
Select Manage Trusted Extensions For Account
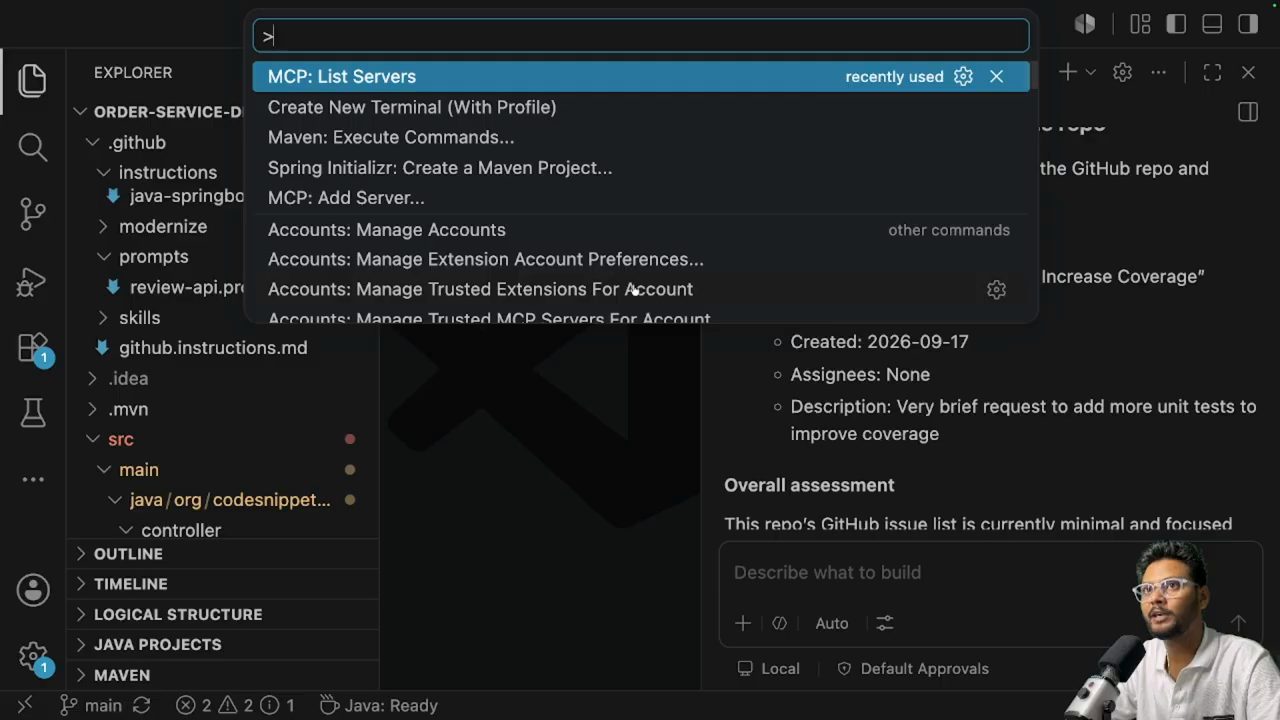coord(641,289)
